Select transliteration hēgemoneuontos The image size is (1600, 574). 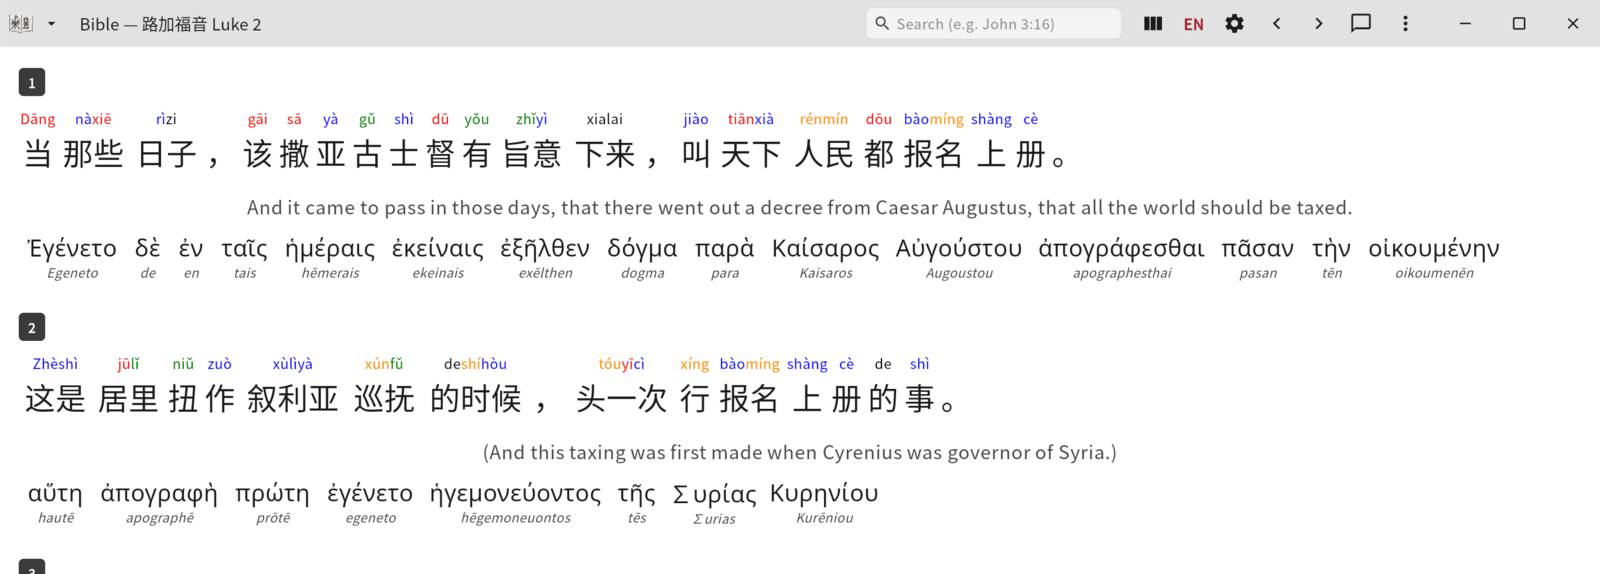516,518
